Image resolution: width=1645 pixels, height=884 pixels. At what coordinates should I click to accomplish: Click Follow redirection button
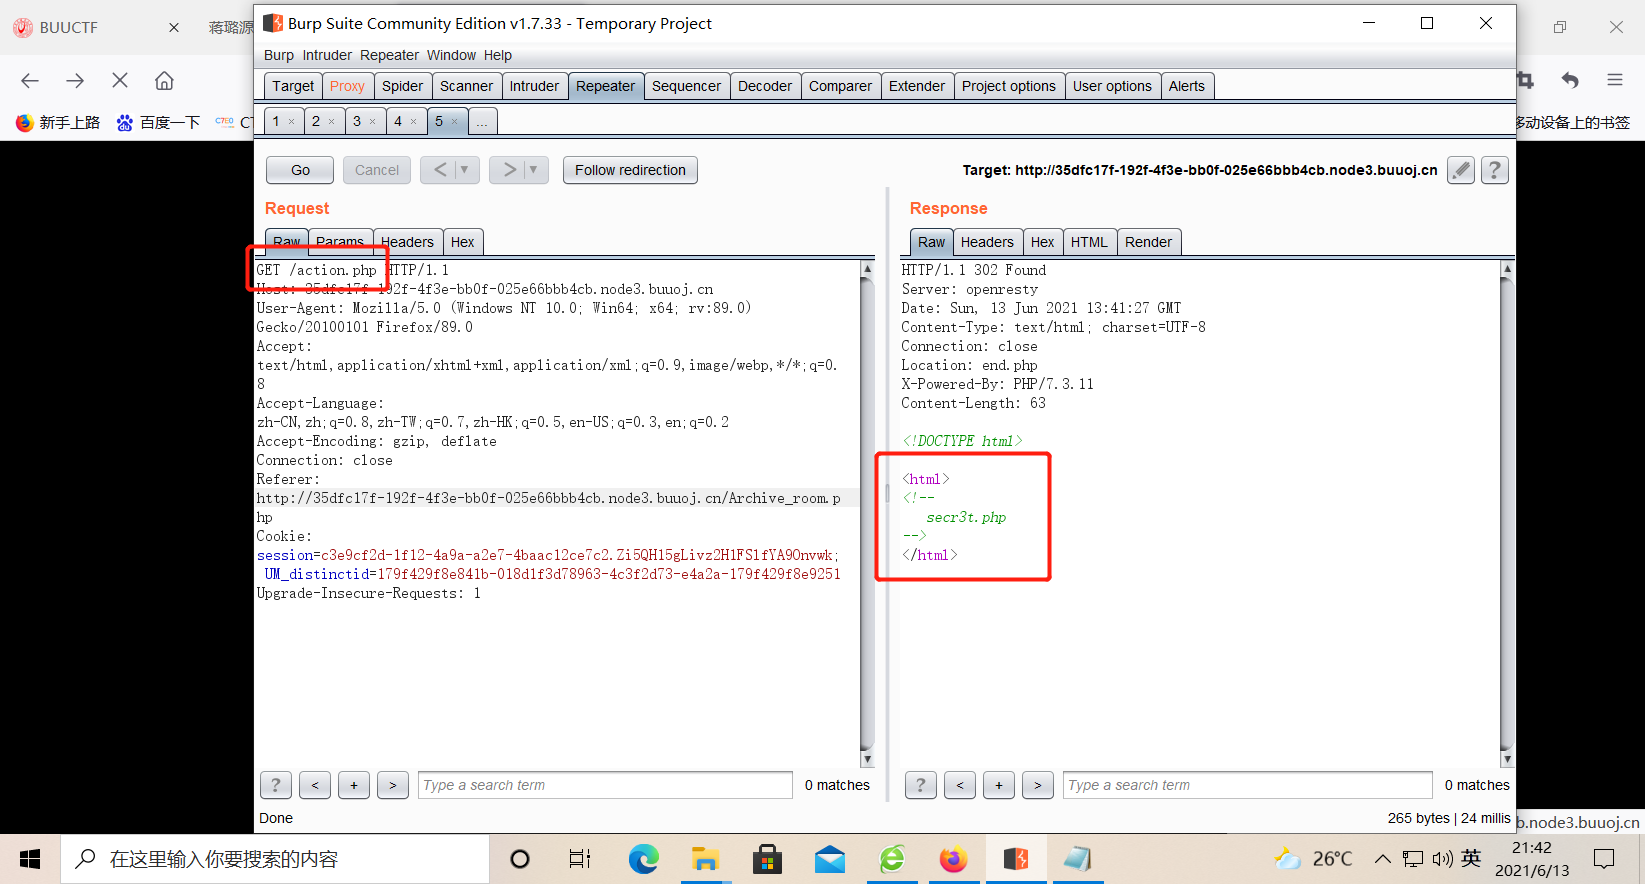[630, 170]
